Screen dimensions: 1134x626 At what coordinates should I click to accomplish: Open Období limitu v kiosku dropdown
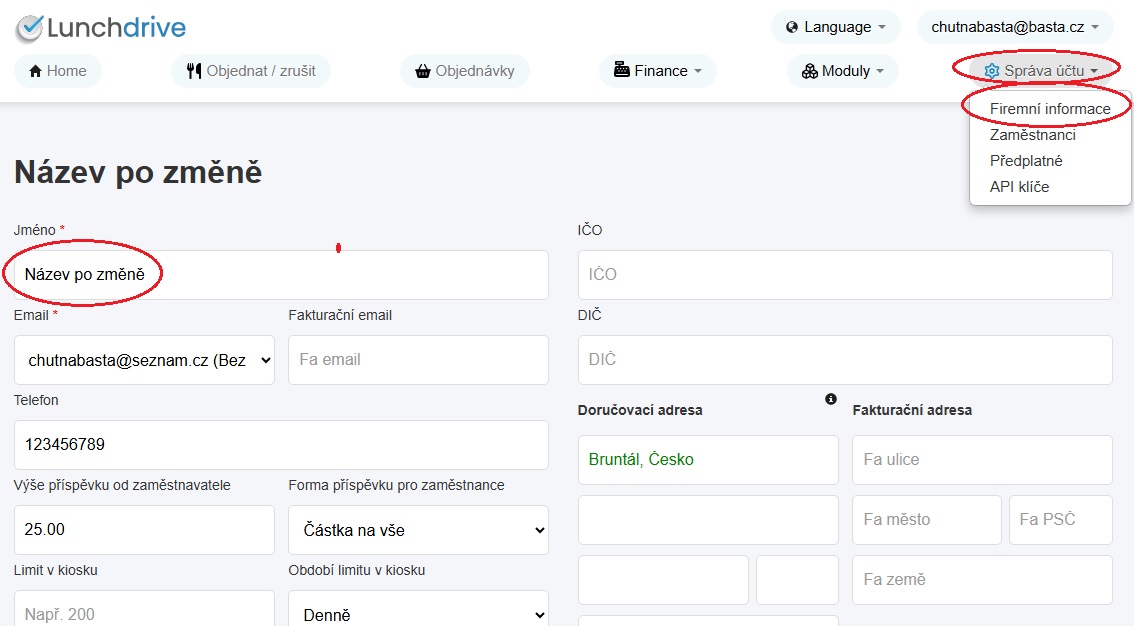point(418,611)
